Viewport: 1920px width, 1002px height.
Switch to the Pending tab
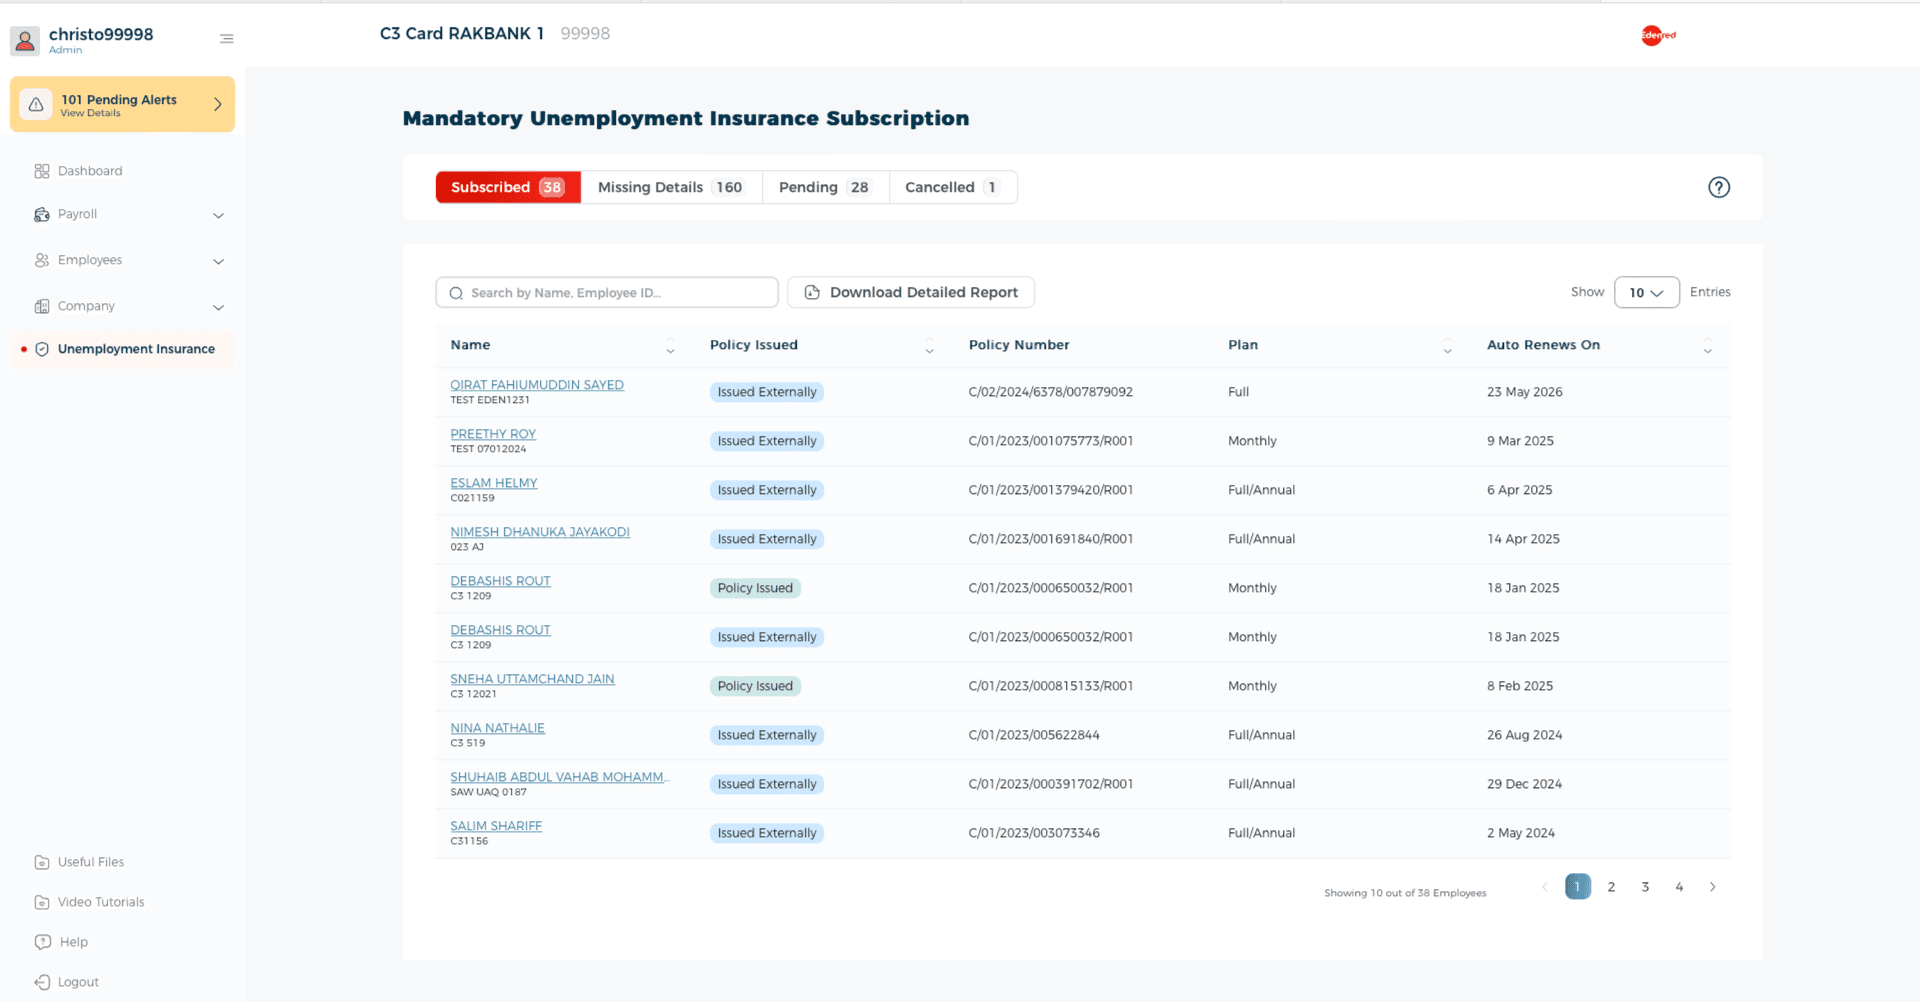tap(825, 187)
